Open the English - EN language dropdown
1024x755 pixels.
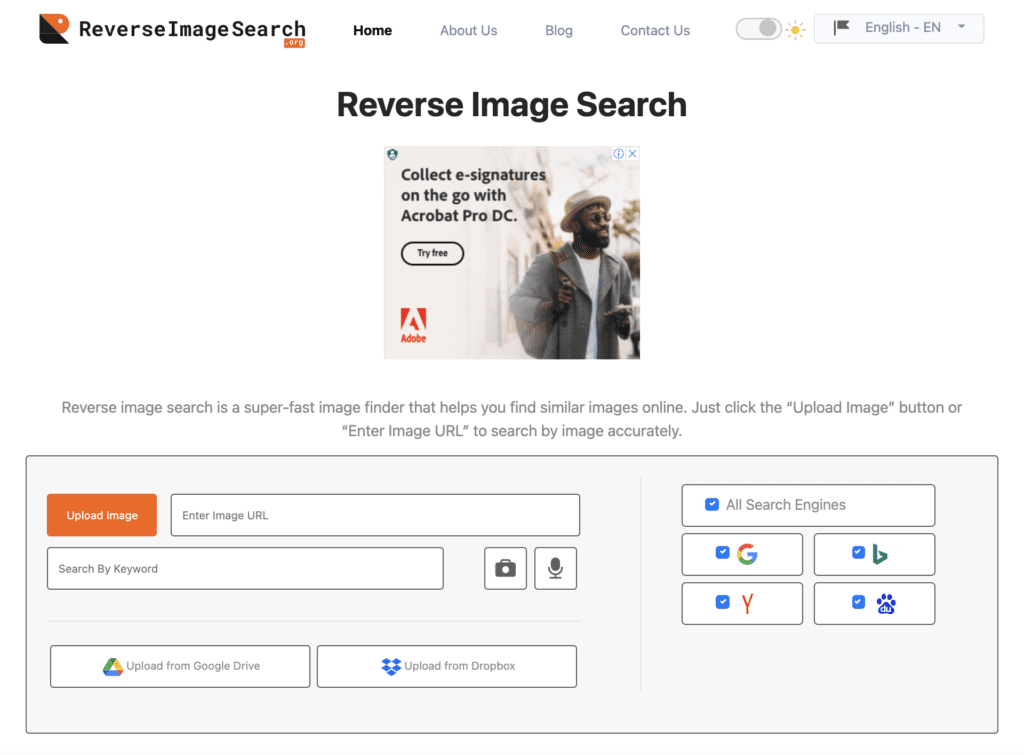click(x=899, y=28)
